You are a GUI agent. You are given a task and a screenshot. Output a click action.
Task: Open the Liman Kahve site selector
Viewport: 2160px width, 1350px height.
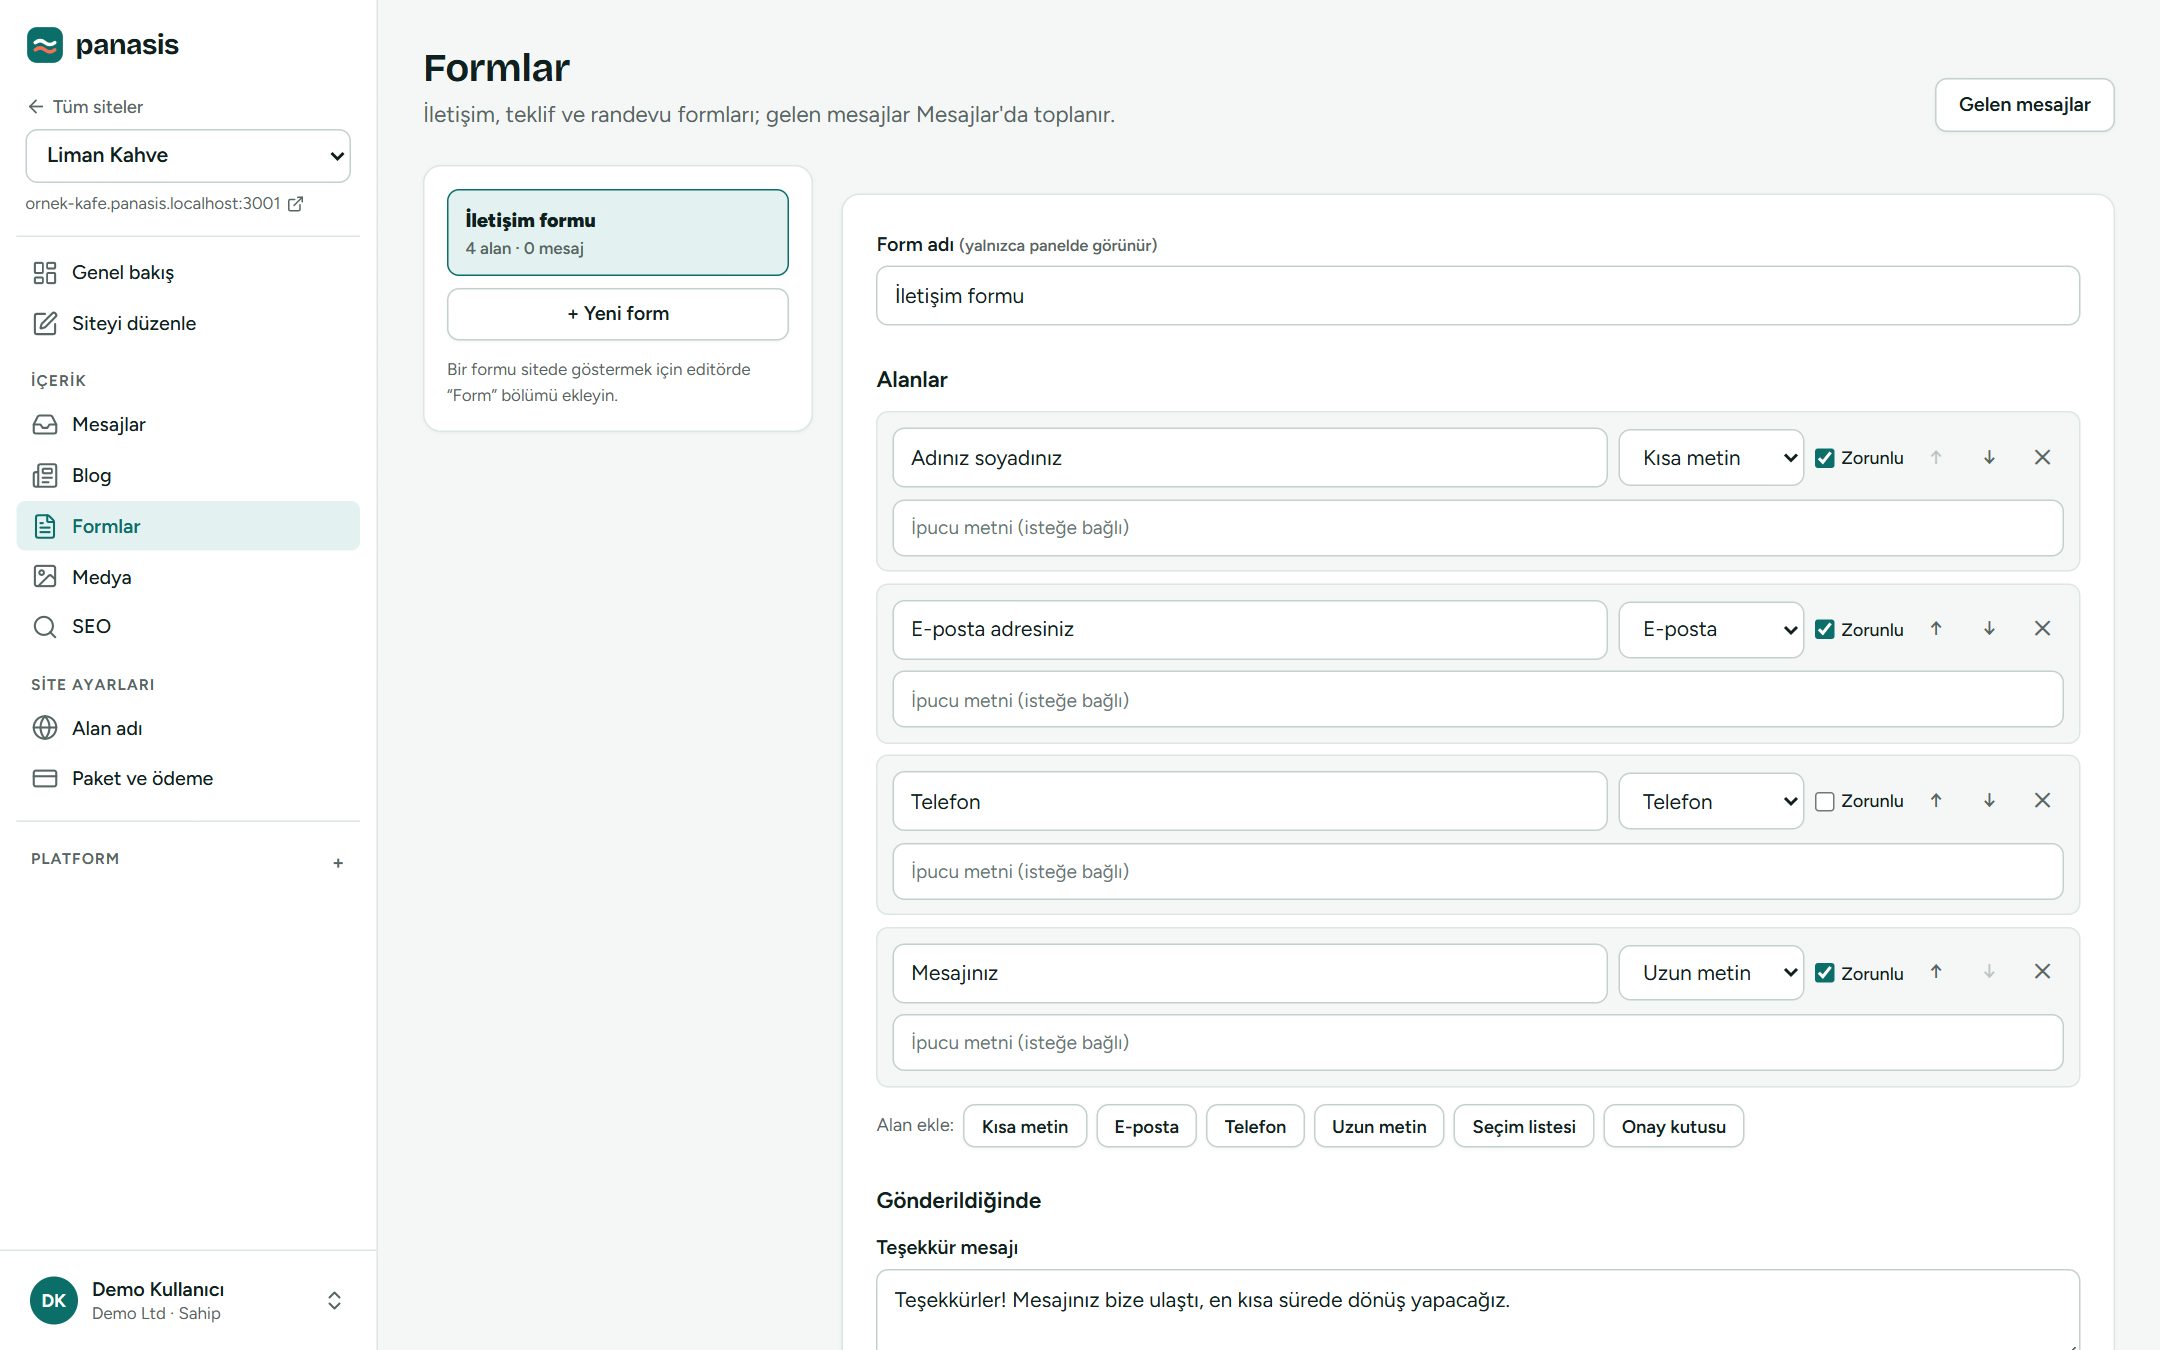point(188,156)
